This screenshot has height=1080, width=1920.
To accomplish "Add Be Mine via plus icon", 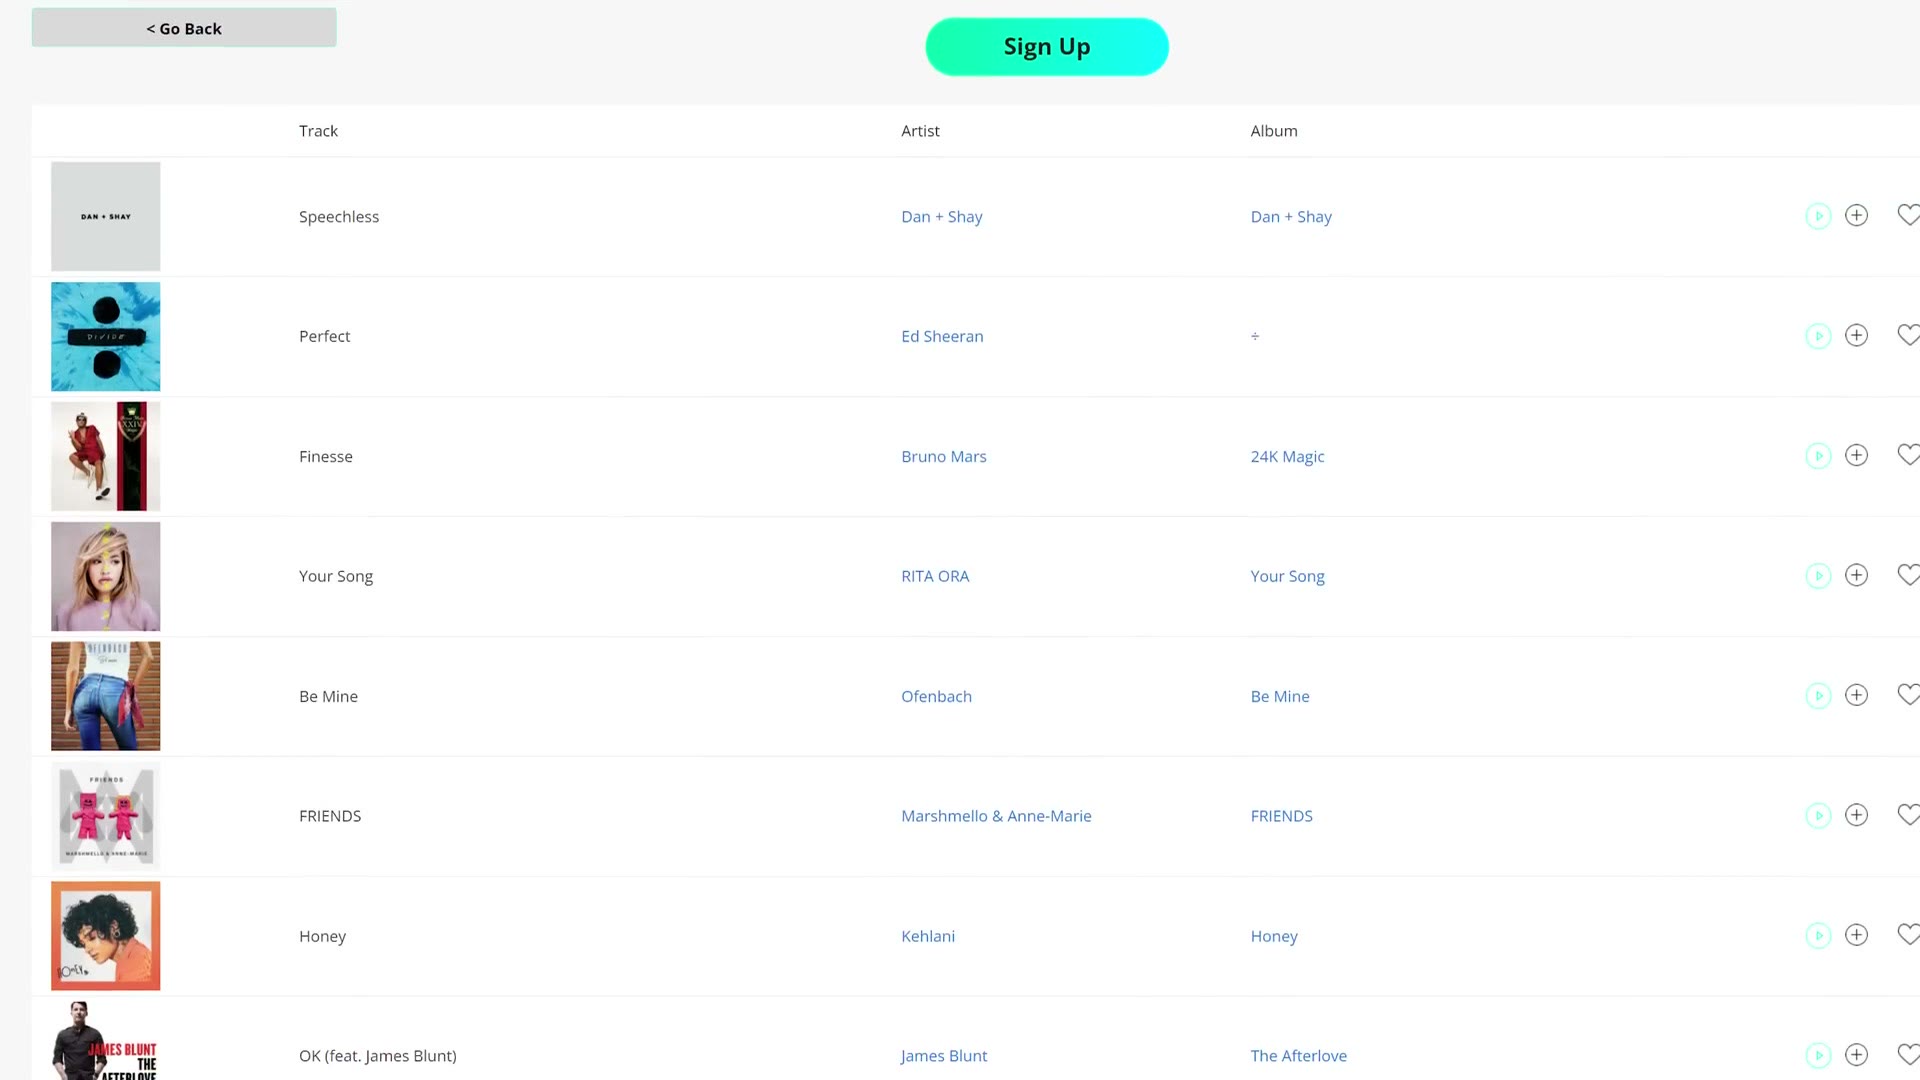I will (1856, 695).
